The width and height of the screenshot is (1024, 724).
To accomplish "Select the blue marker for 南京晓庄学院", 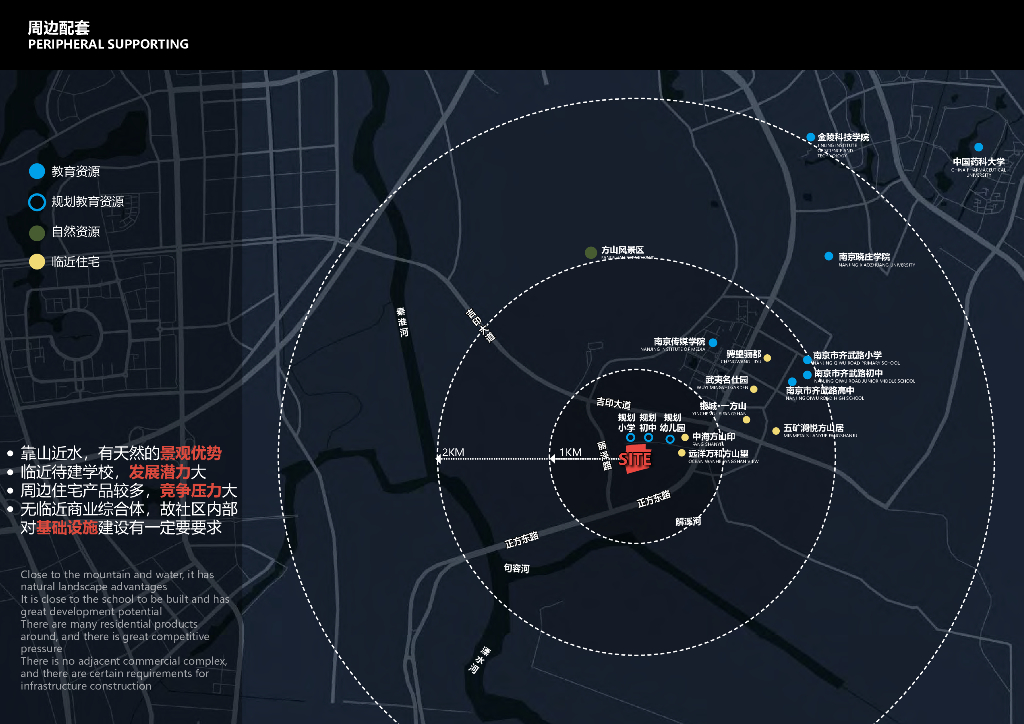I will point(828,257).
